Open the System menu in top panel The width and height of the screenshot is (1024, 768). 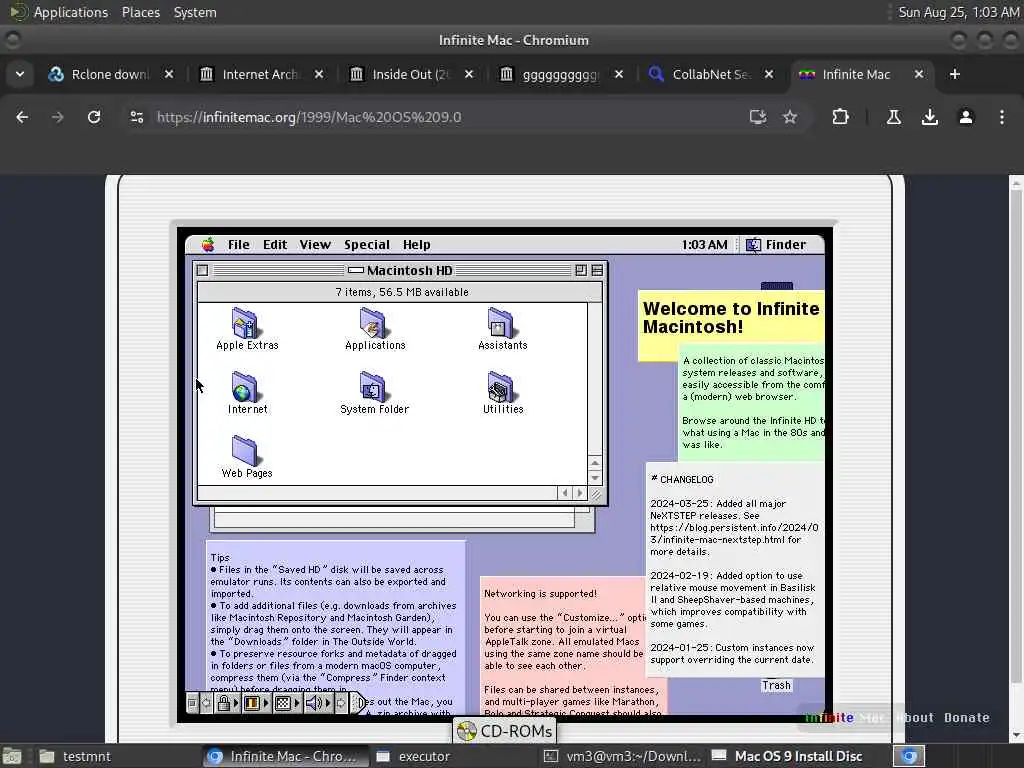click(195, 12)
